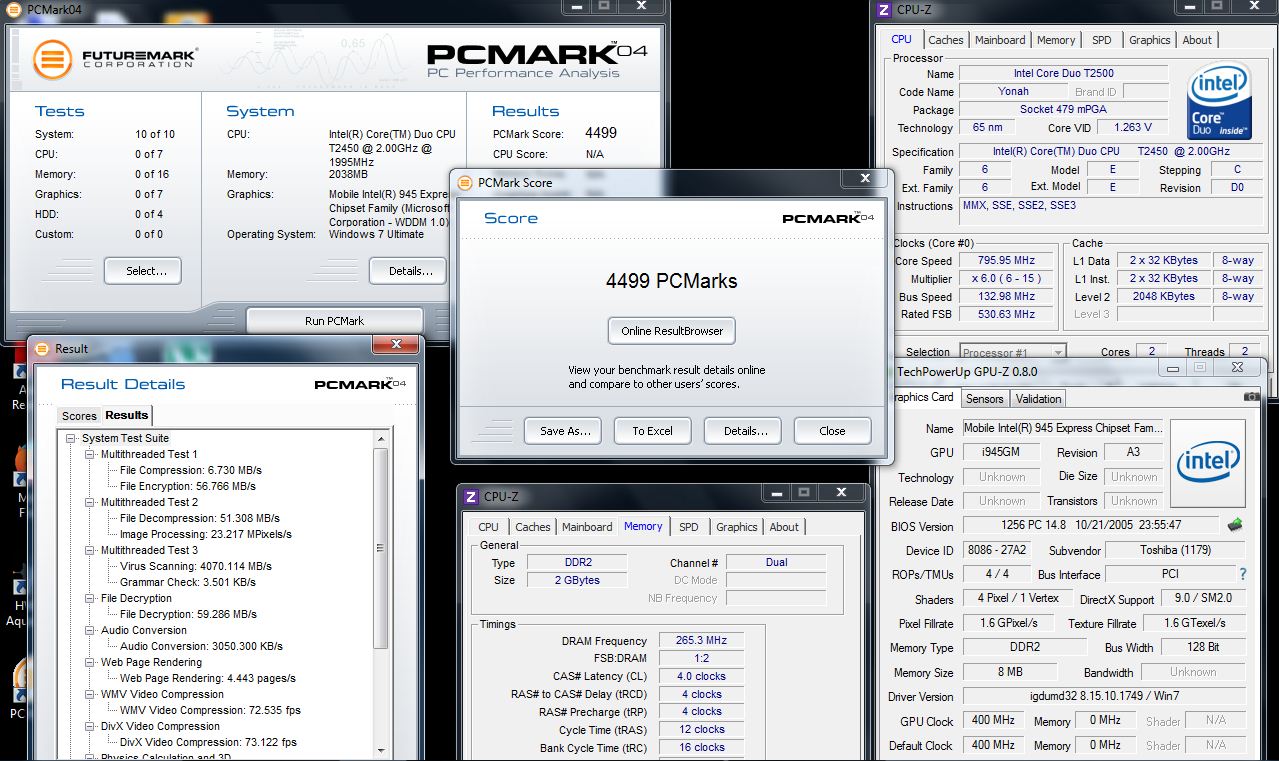Click the Futuremark Corporation orange logo
The width and height of the screenshot is (1279, 761).
[51, 59]
